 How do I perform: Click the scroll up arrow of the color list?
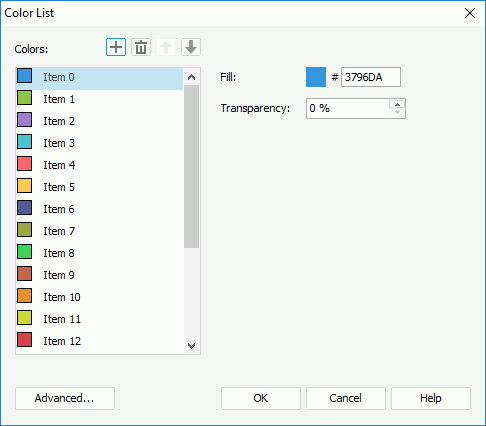click(x=191, y=77)
